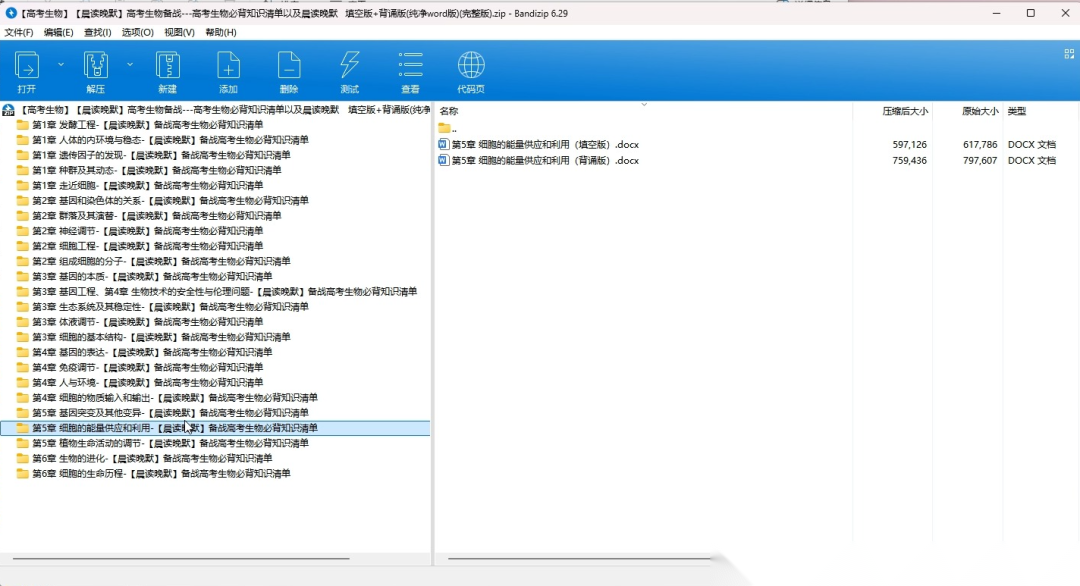
Task: Click the 打开 (Open) toolbar icon
Action: click(27, 67)
